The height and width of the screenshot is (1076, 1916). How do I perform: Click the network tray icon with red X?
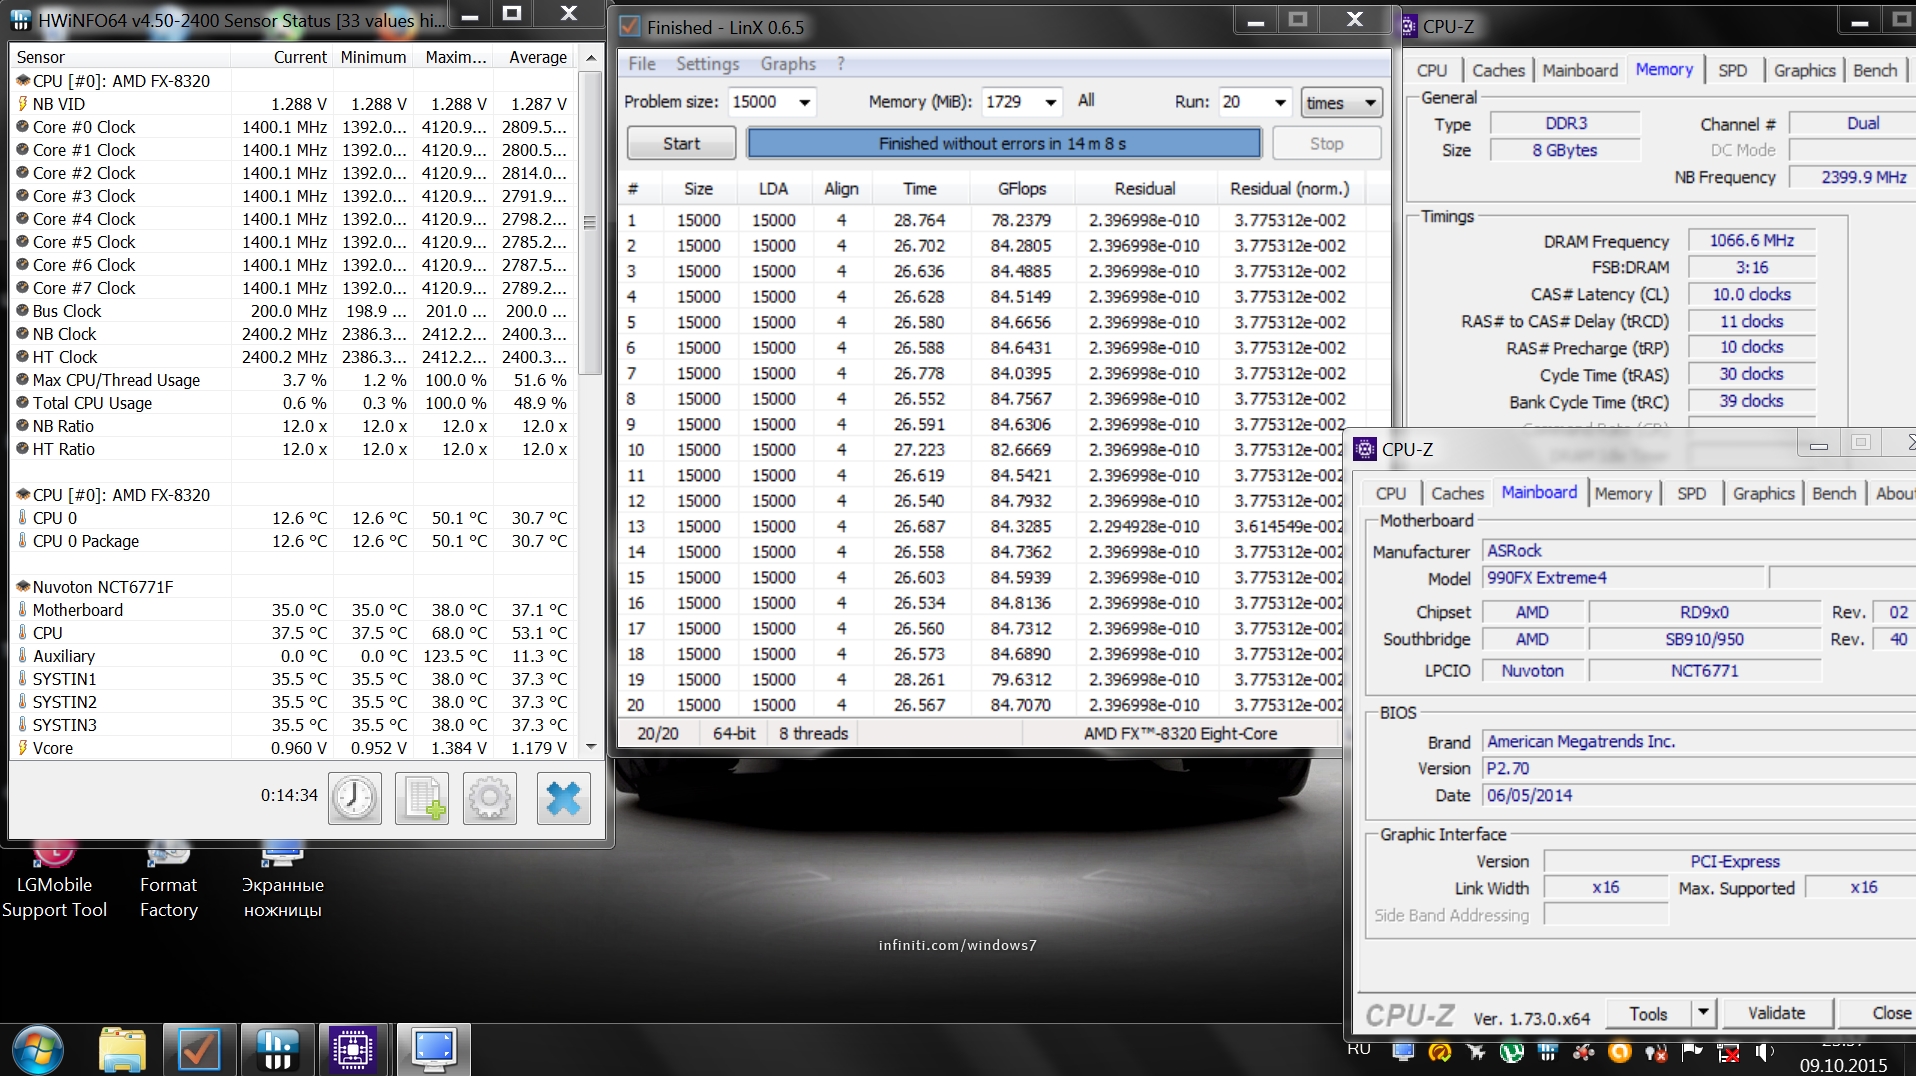1728,1051
